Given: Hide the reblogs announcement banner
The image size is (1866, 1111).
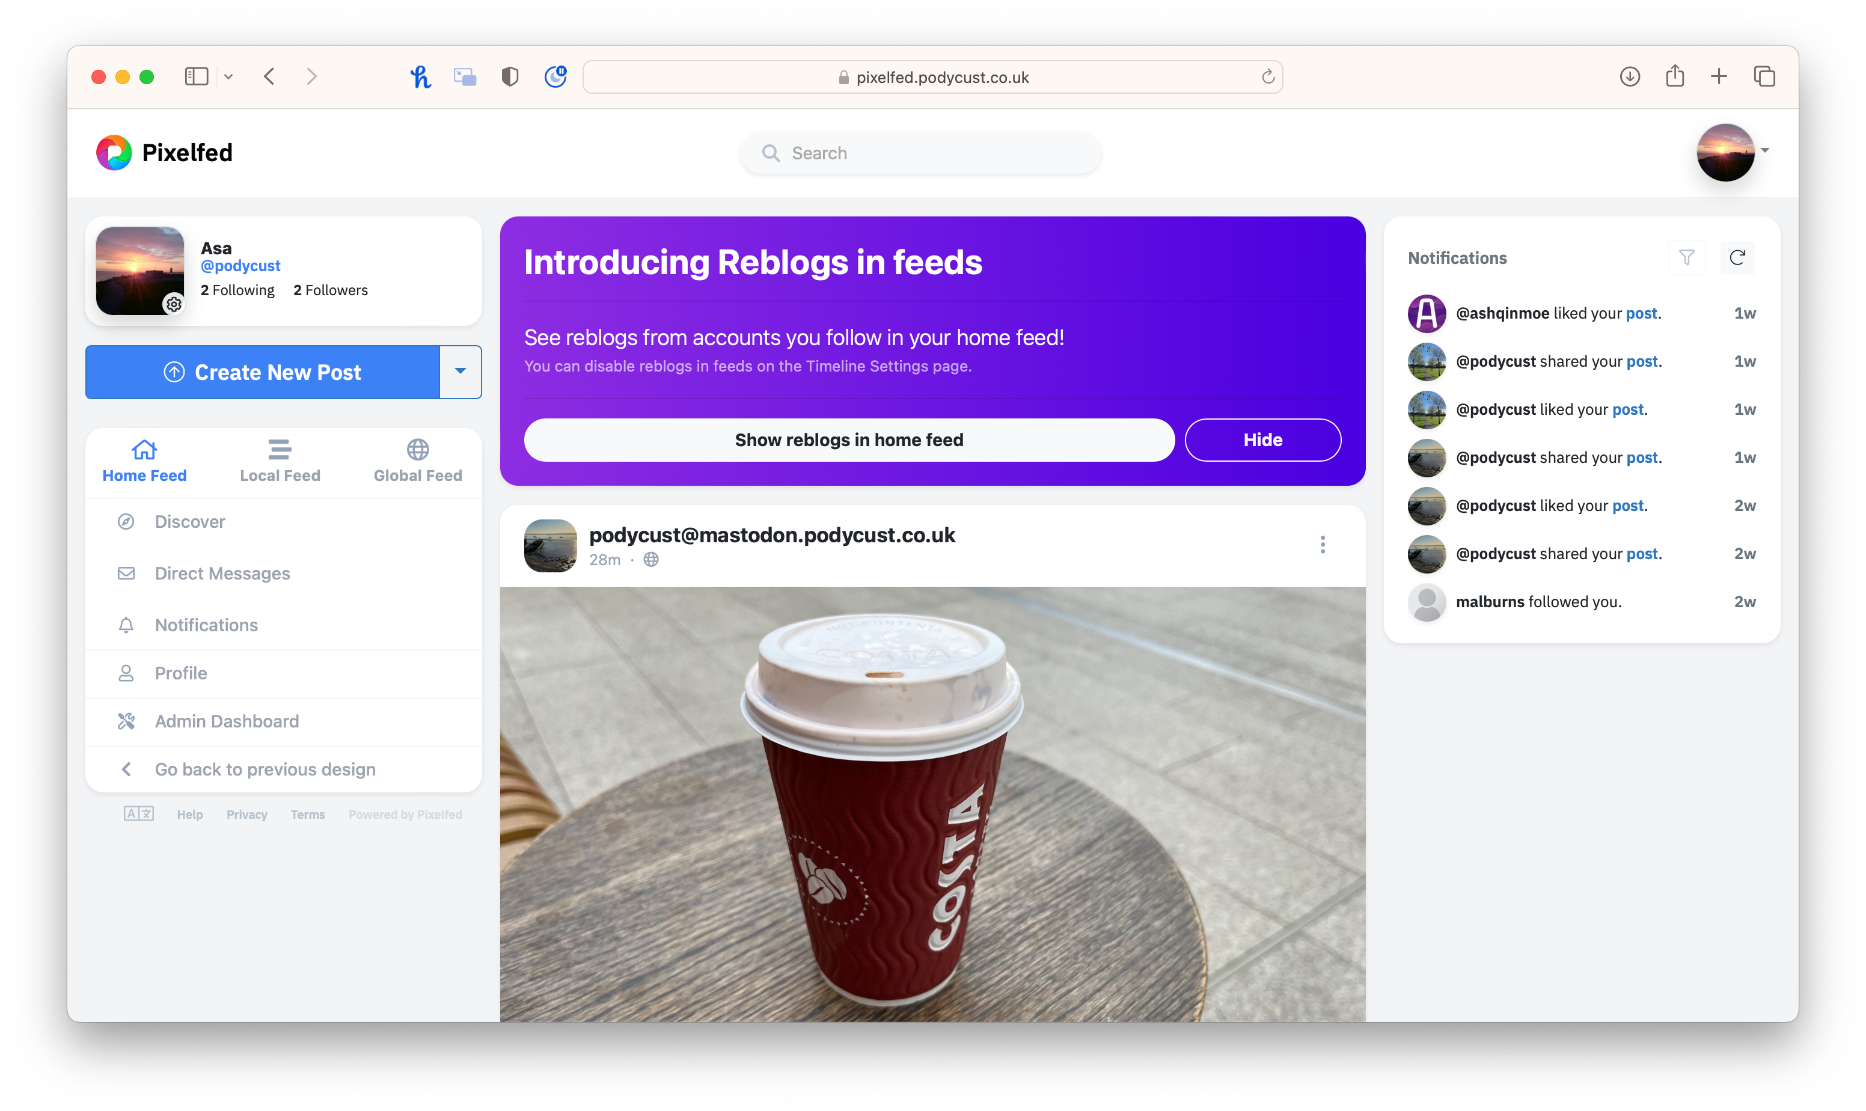Looking at the screenshot, I should pyautogui.click(x=1262, y=440).
